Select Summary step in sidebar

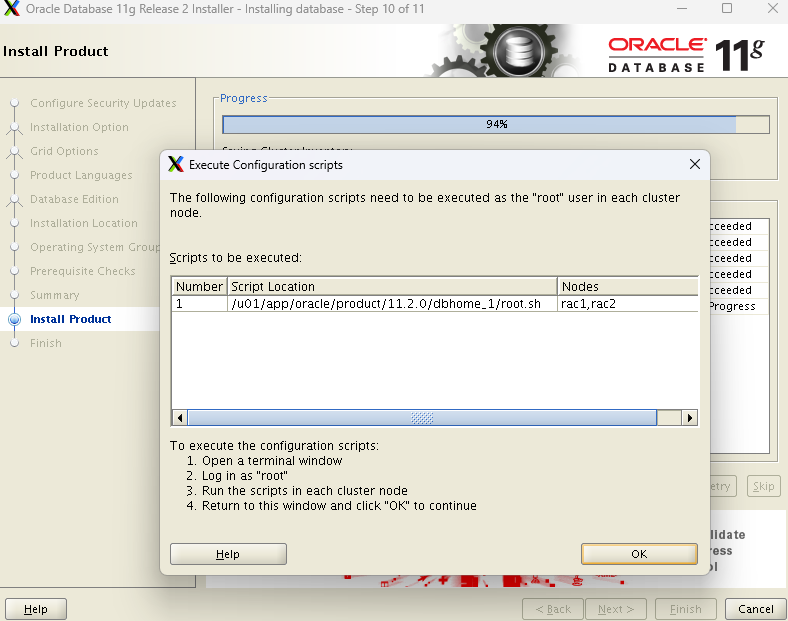(x=55, y=295)
